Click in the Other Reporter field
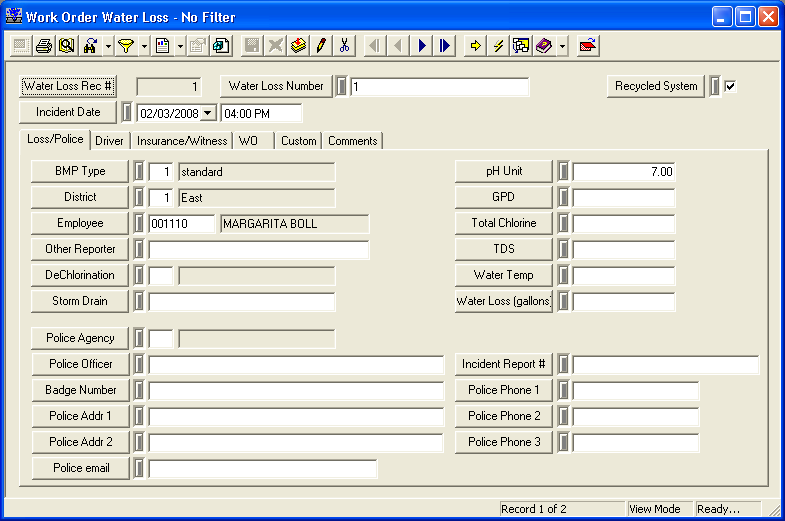The image size is (785, 521). [259, 250]
